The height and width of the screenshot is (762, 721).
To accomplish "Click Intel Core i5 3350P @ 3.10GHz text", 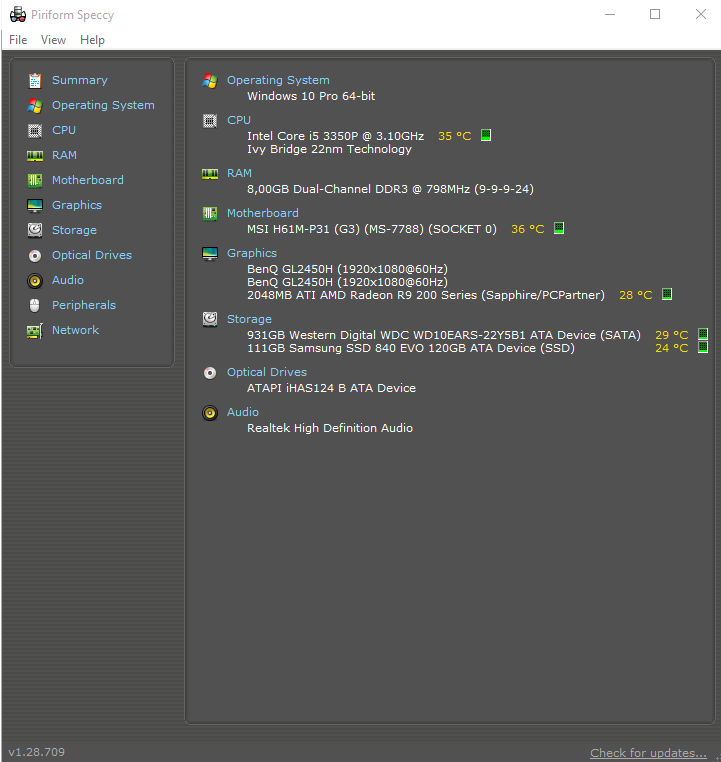I will [335, 136].
